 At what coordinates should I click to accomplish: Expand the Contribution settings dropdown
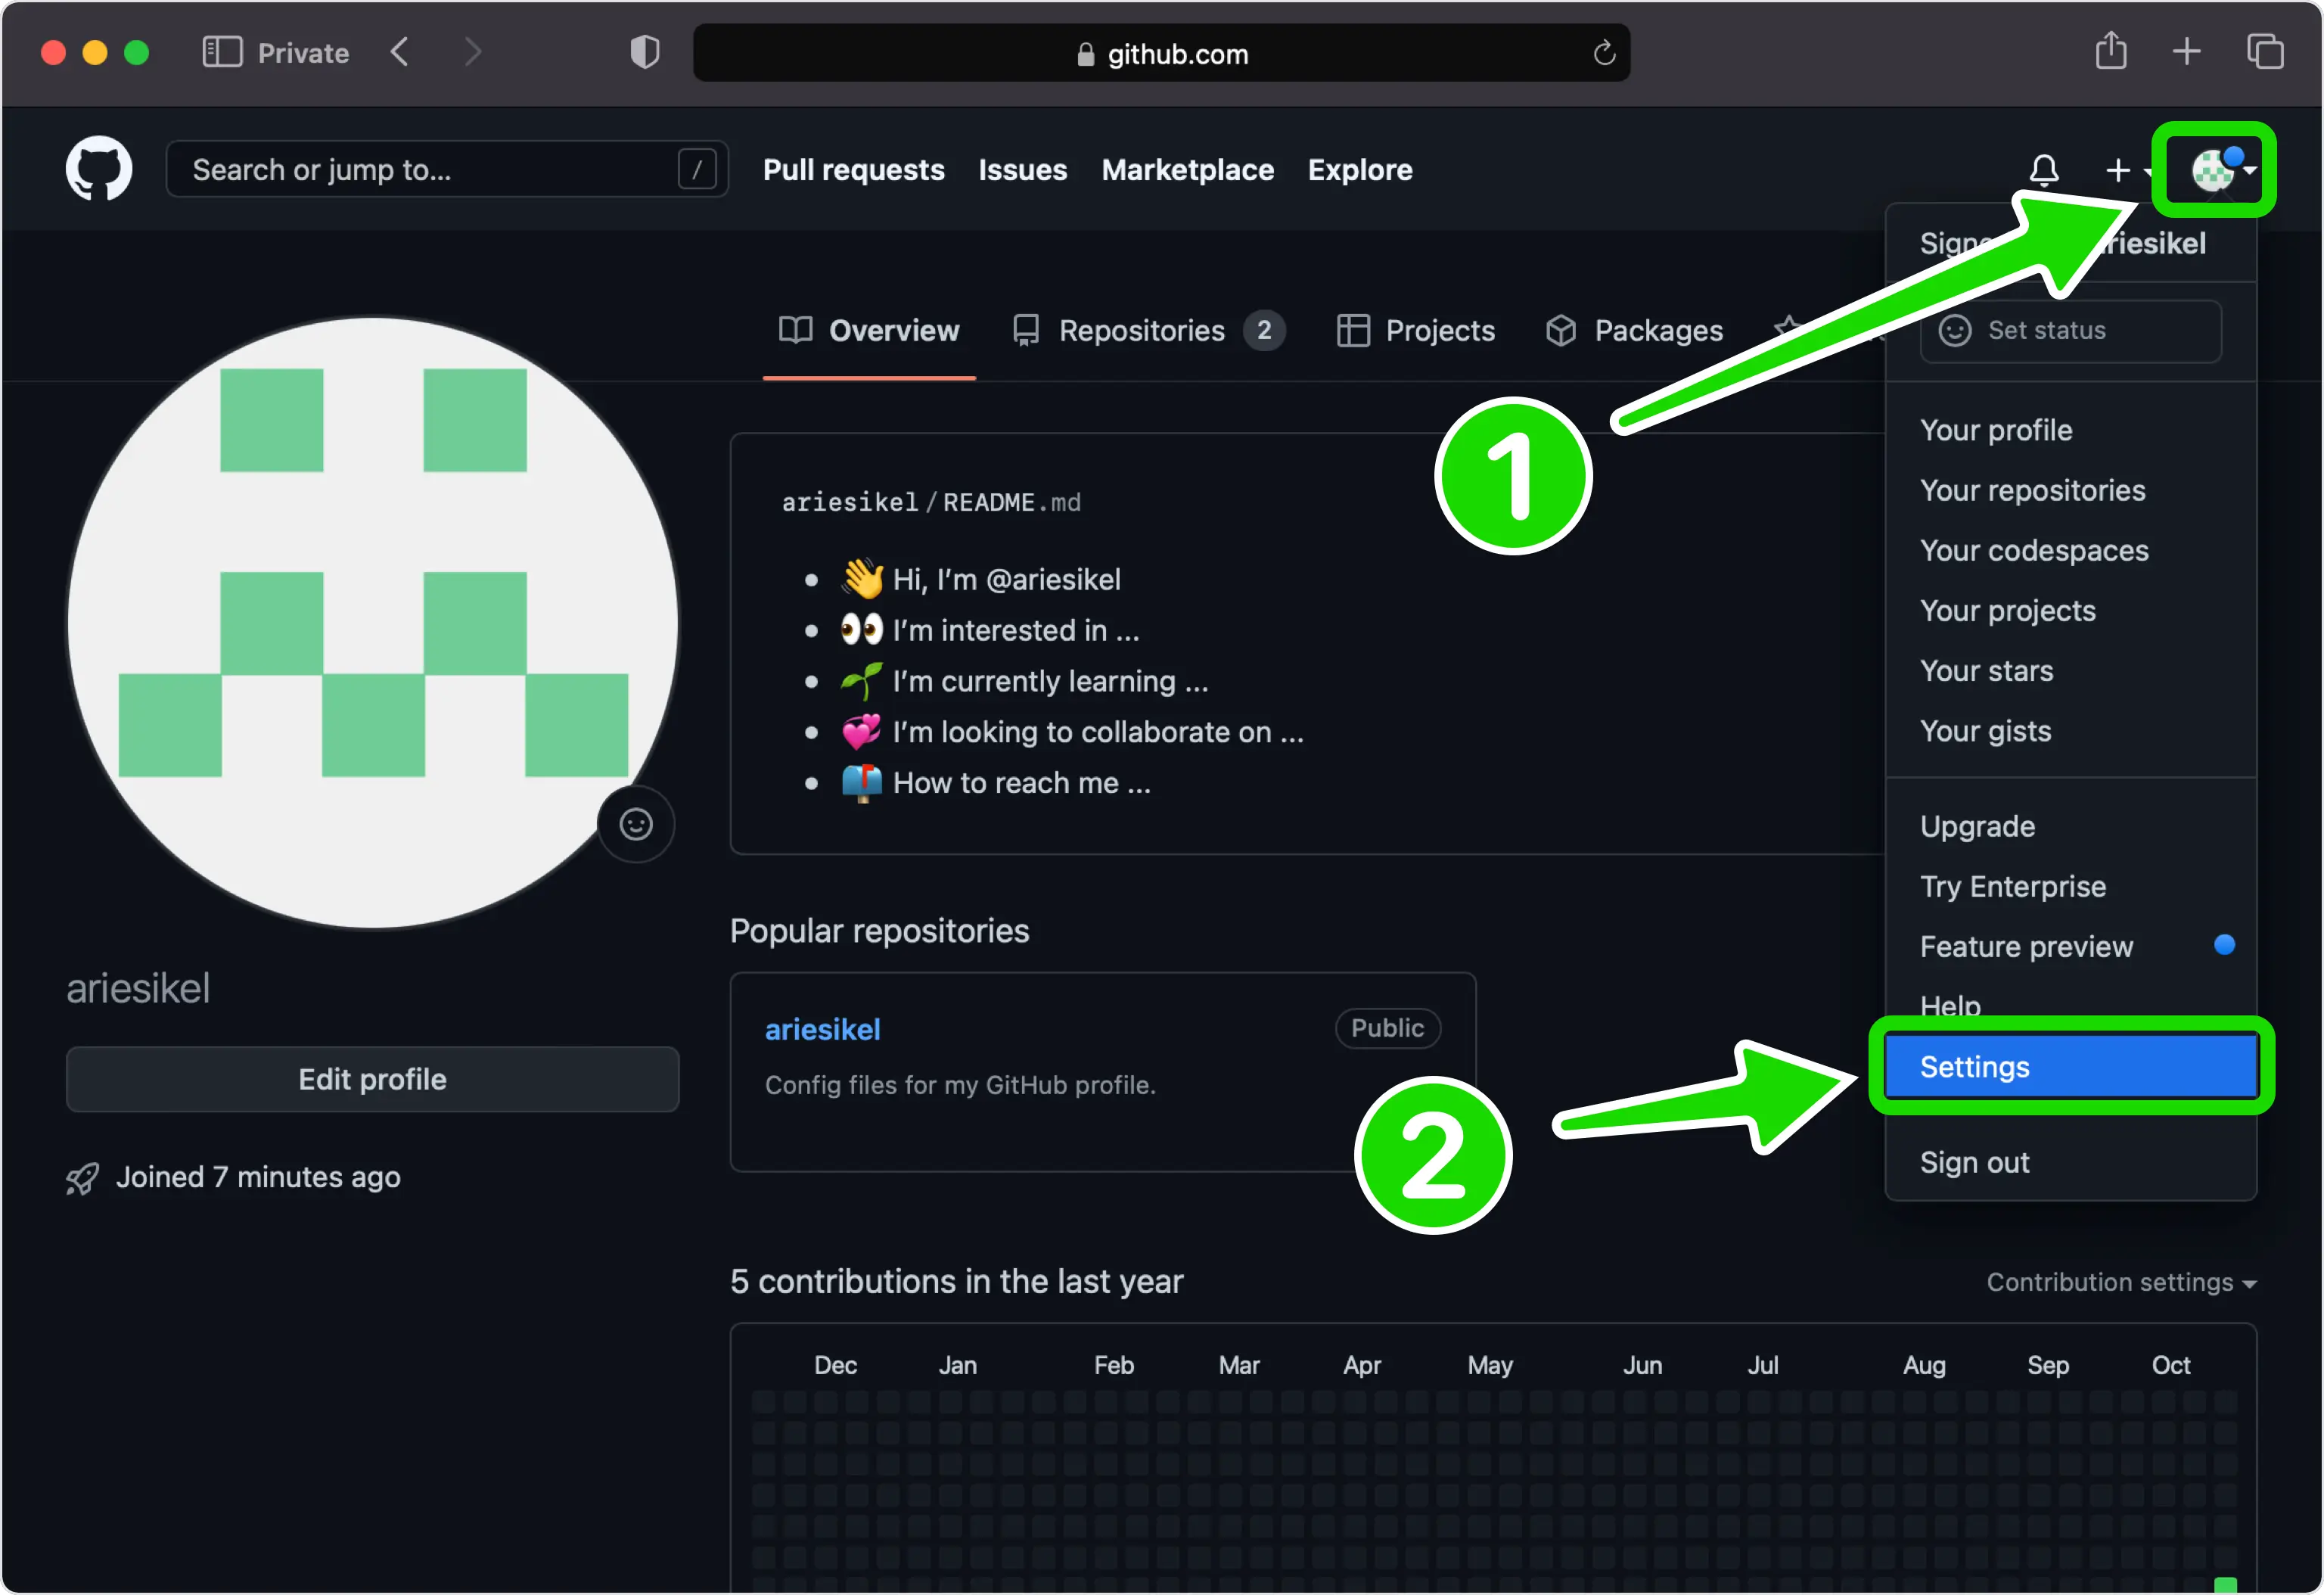2121,1282
